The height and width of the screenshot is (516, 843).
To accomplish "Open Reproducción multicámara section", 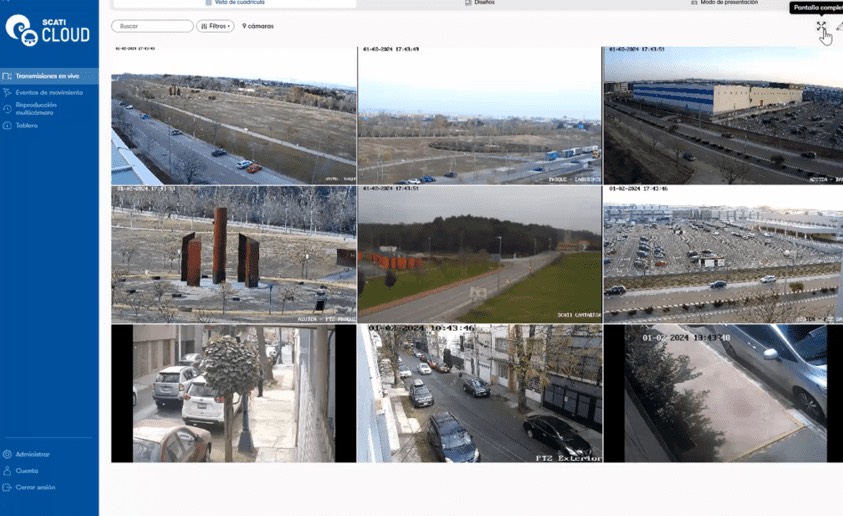I will [45, 109].
